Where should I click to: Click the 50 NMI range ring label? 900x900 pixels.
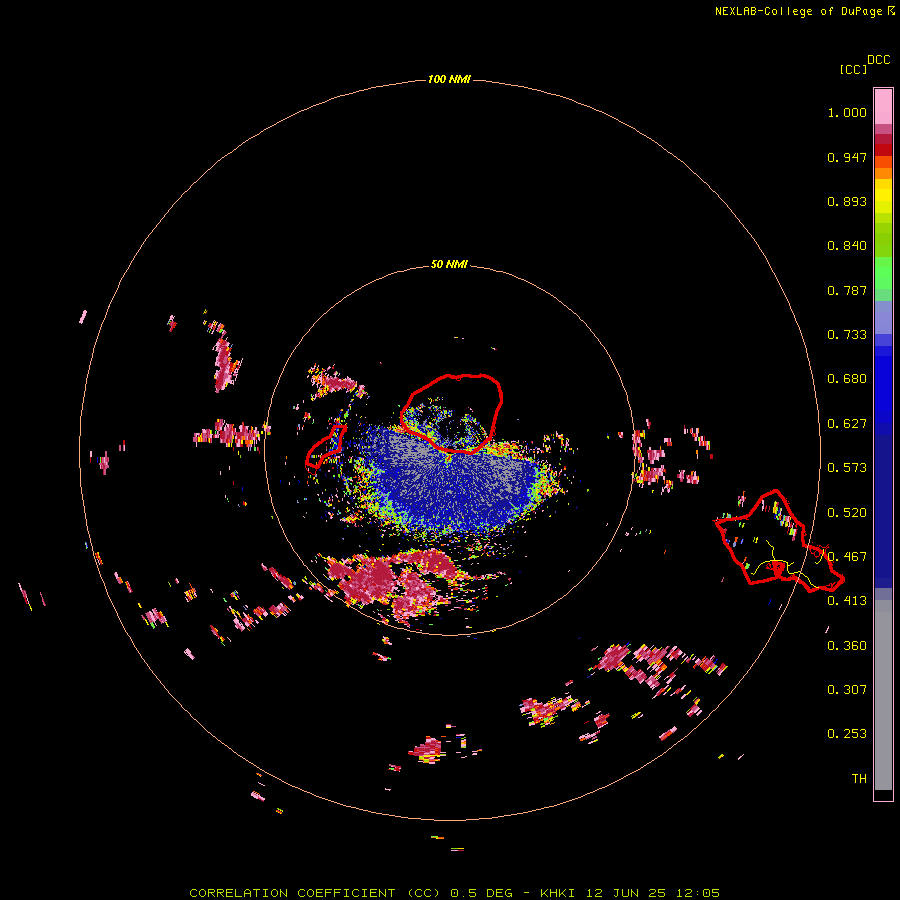point(449,264)
